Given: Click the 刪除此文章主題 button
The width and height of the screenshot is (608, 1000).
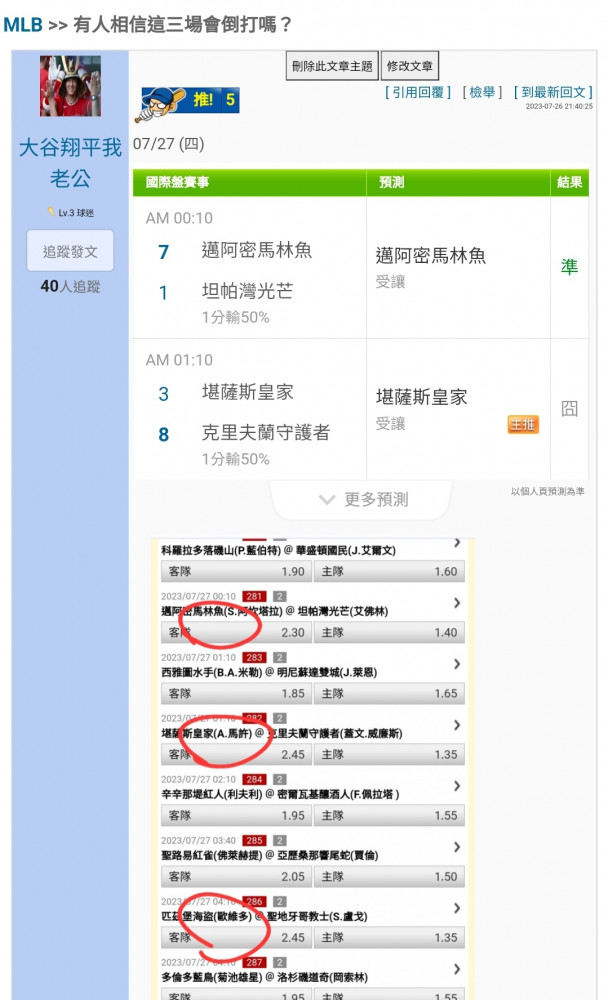Looking at the screenshot, I should click(x=332, y=66).
